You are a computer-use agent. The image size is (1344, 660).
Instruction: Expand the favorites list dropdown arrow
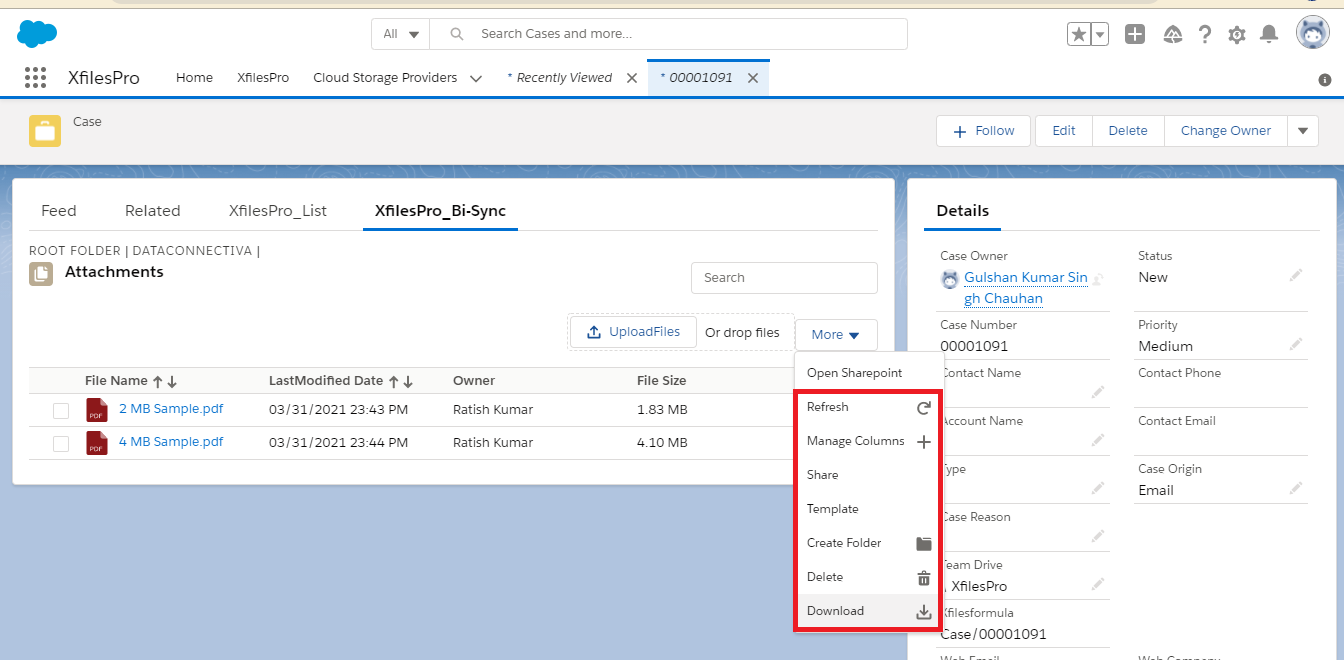(1100, 34)
